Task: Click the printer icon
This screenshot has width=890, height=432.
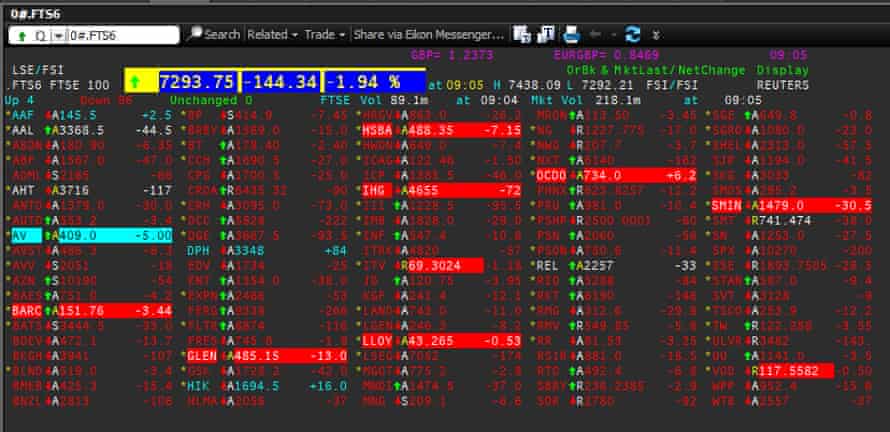Action: tap(571, 35)
